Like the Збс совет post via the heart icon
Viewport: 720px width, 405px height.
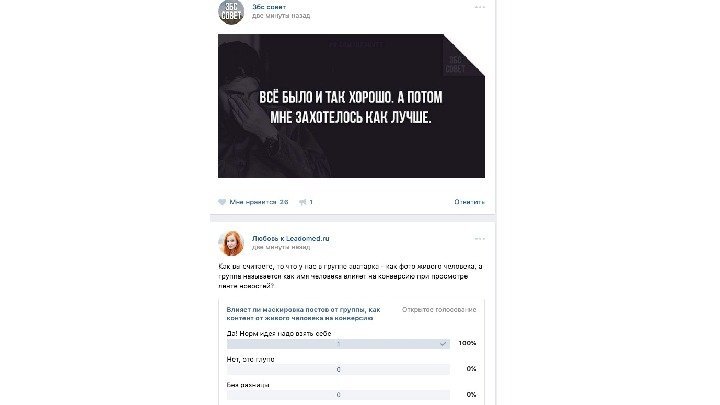coord(222,202)
